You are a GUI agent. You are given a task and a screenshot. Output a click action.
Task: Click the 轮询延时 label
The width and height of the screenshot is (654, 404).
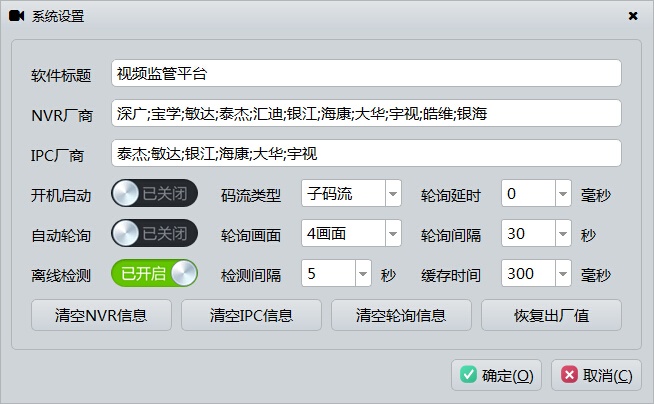450,196
